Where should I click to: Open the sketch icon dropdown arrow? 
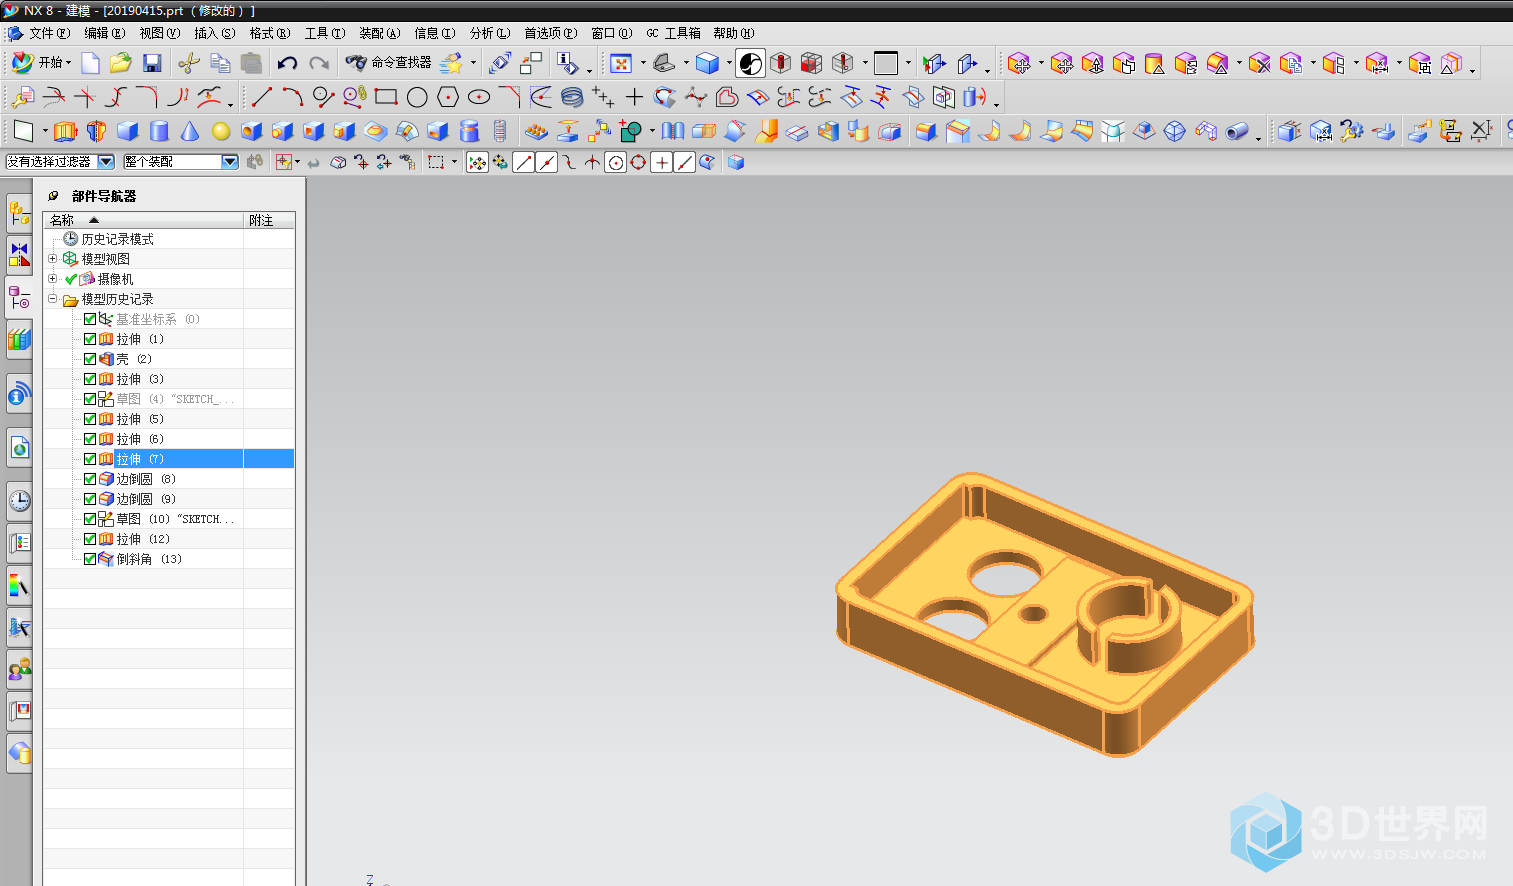(45, 132)
